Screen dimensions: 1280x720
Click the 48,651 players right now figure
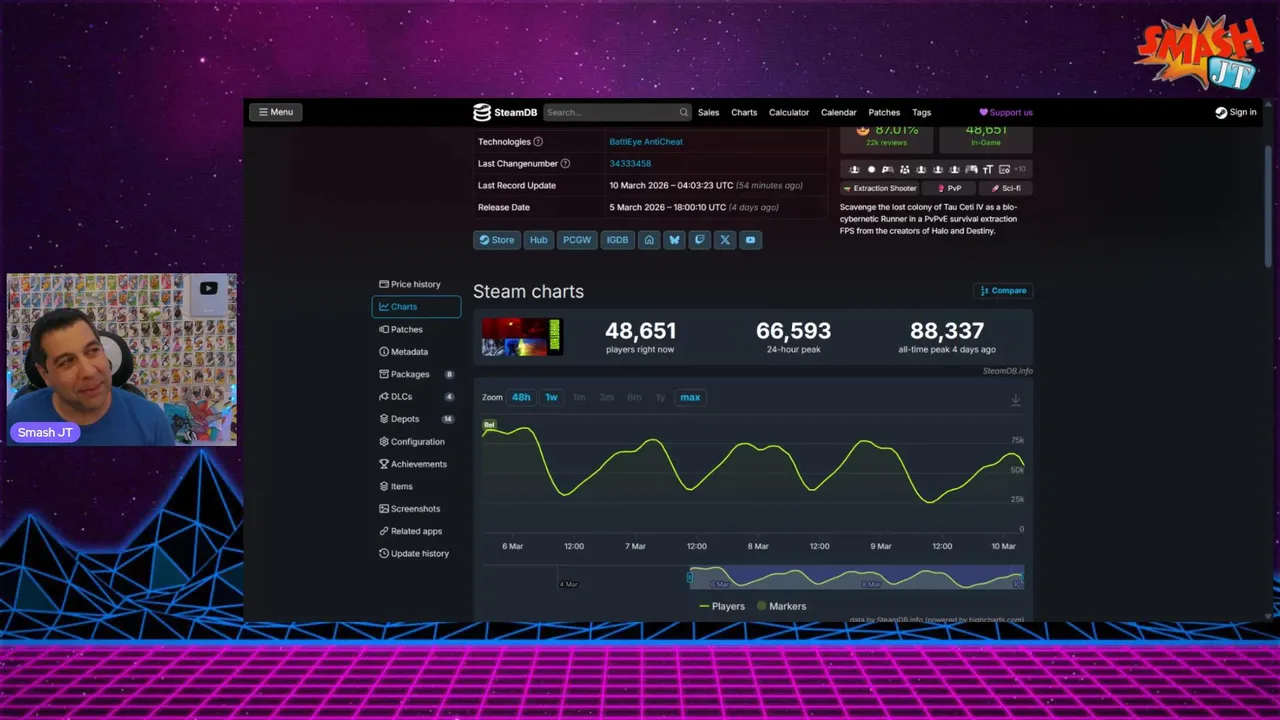click(x=640, y=331)
